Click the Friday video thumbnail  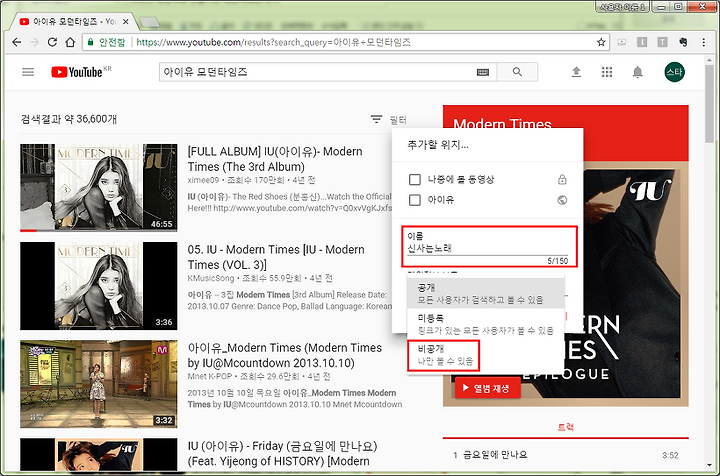(x=98, y=454)
